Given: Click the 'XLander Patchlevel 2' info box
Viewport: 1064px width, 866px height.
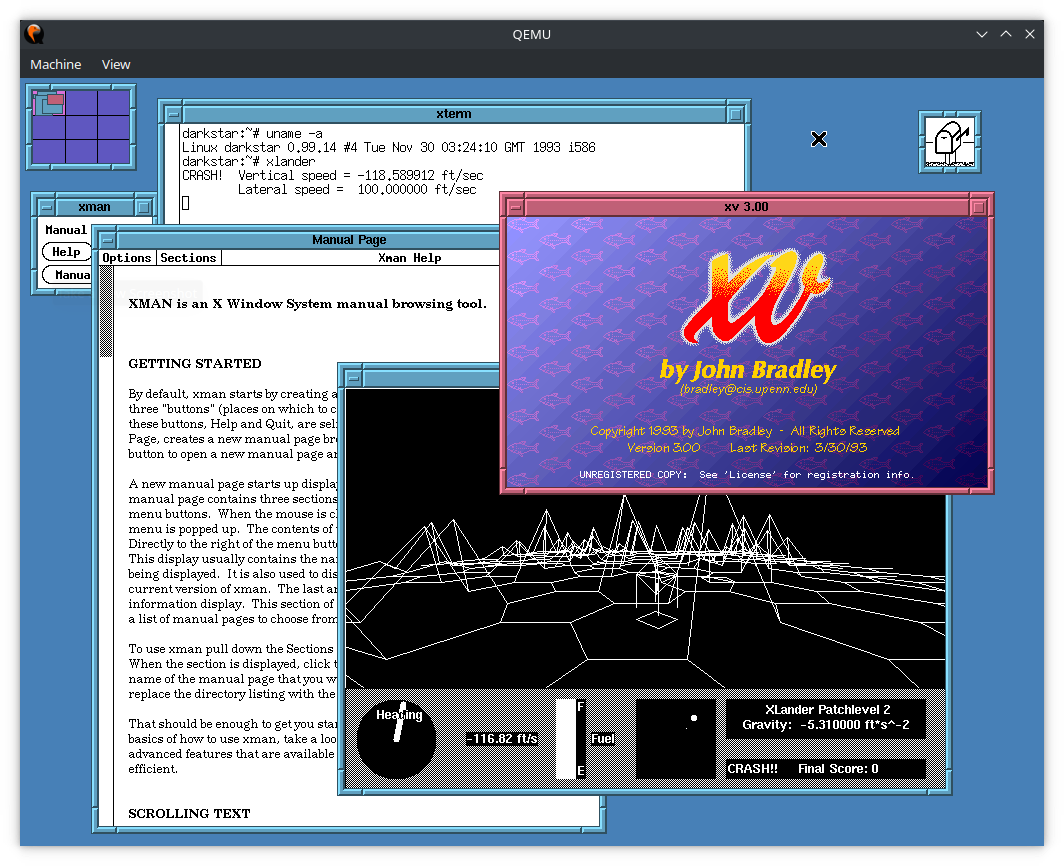Looking at the screenshot, I should coord(826,718).
